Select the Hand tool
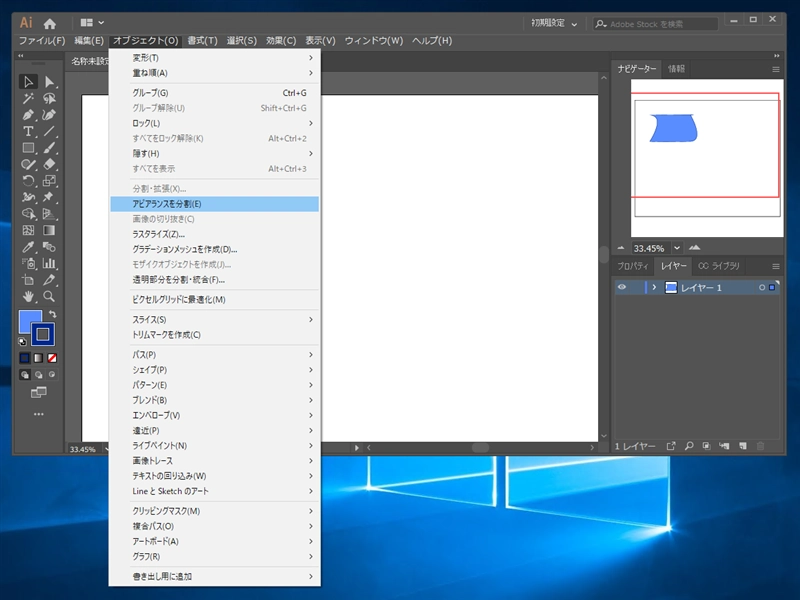 28,296
